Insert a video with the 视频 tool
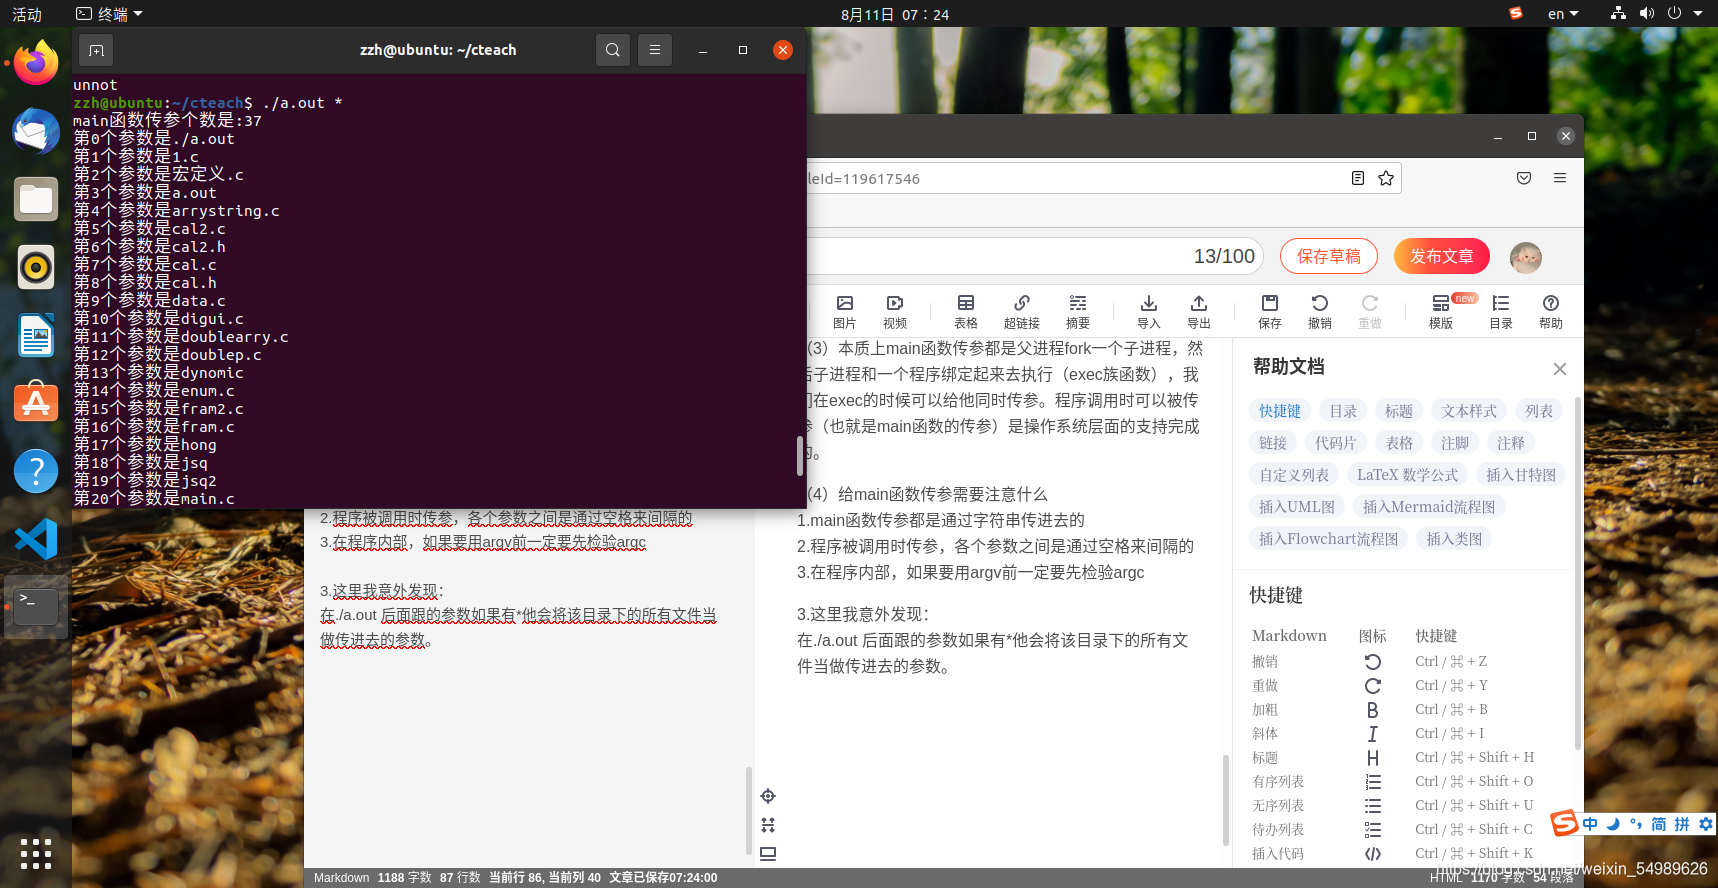Screen dimensions: 1718x888 tap(895, 311)
